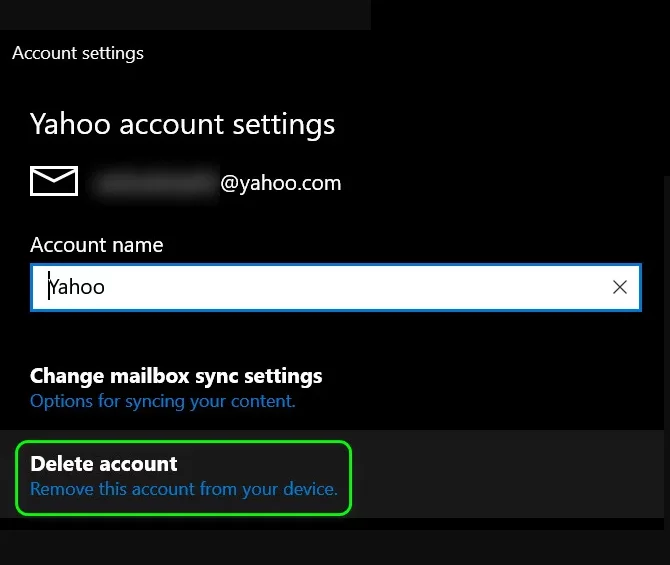Screen dimensions: 670x565
Task: Open Change mailbox sync settings
Action: (x=176, y=376)
